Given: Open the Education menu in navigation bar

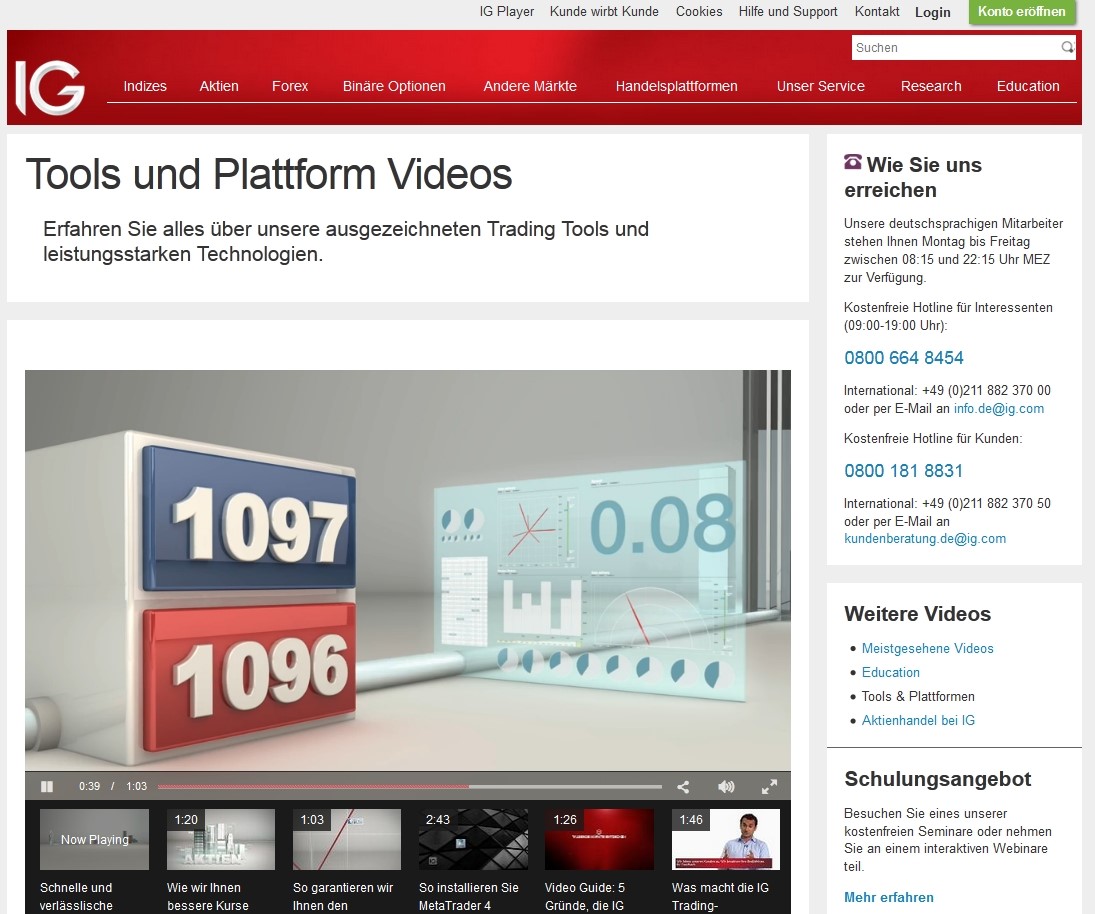Looking at the screenshot, I should tap(1028, 86).
